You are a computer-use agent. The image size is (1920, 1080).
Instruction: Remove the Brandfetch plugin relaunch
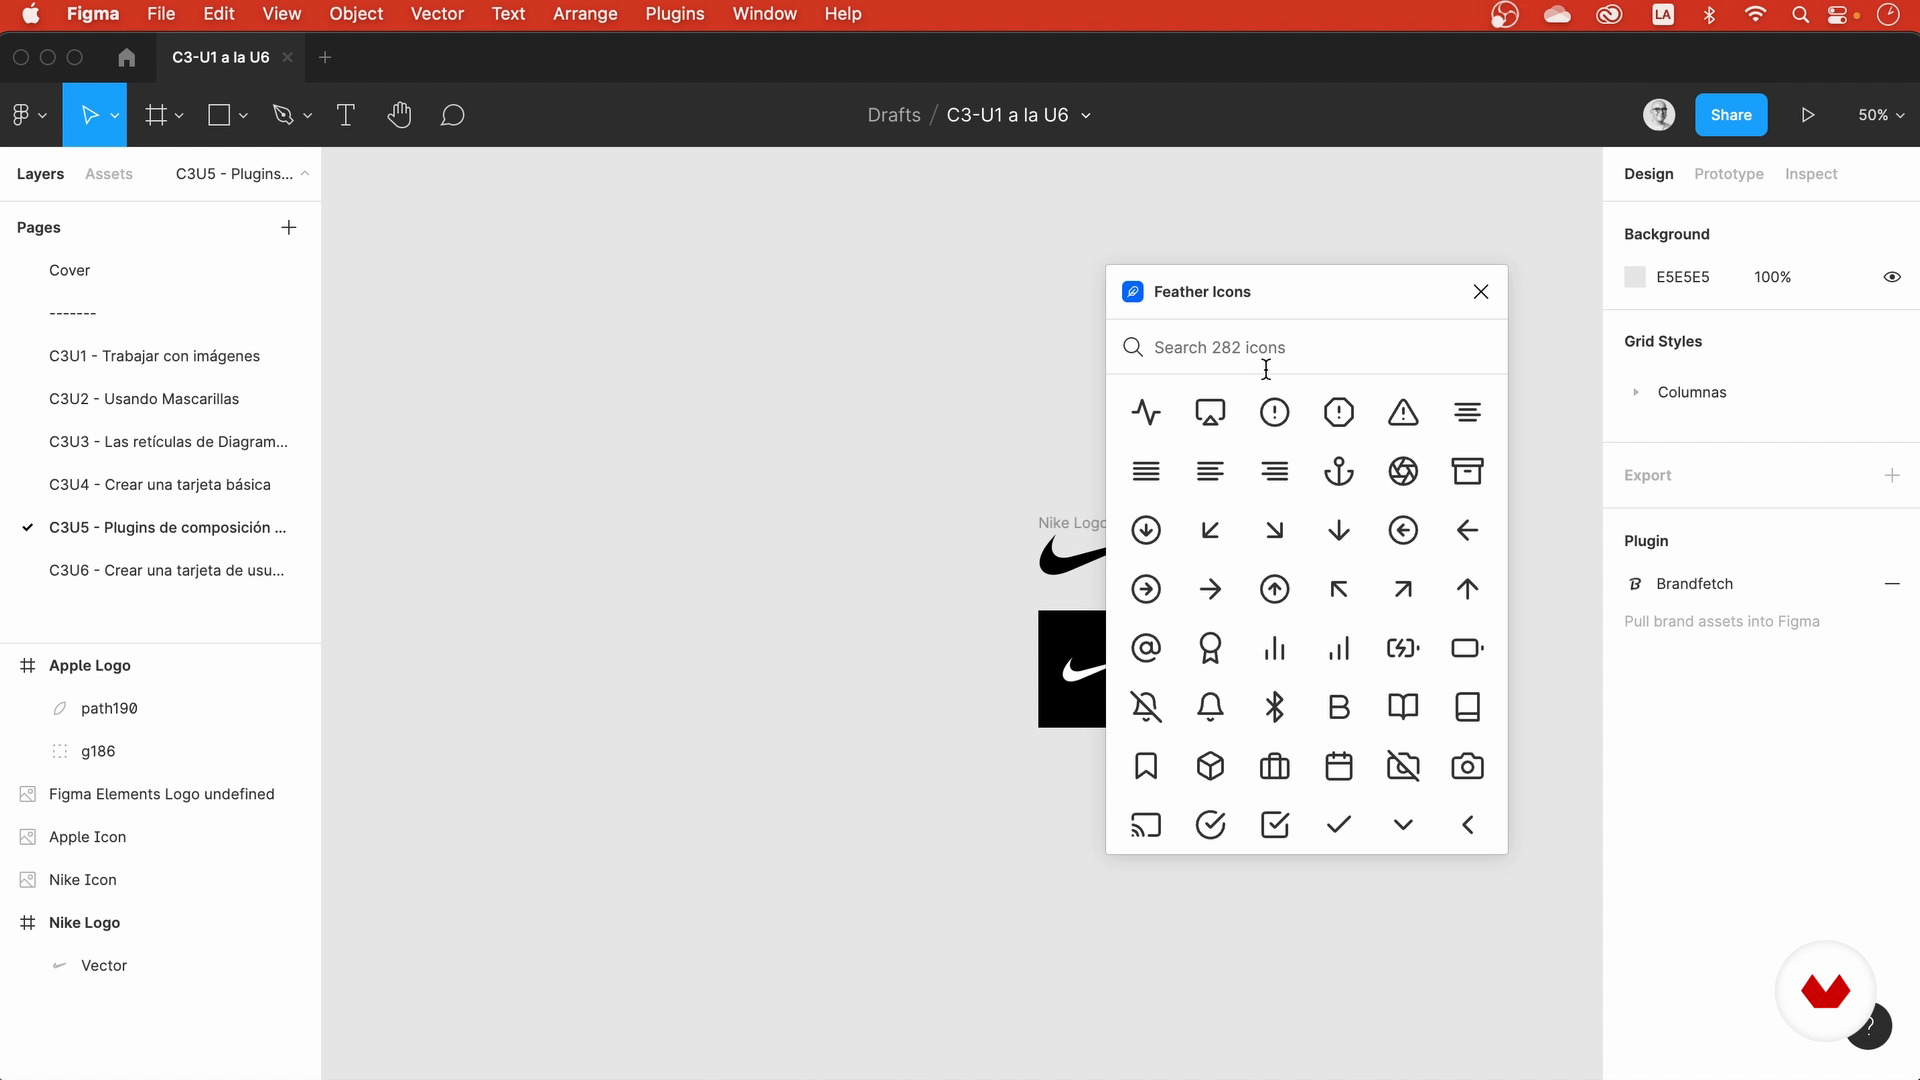pos(1892,584)
